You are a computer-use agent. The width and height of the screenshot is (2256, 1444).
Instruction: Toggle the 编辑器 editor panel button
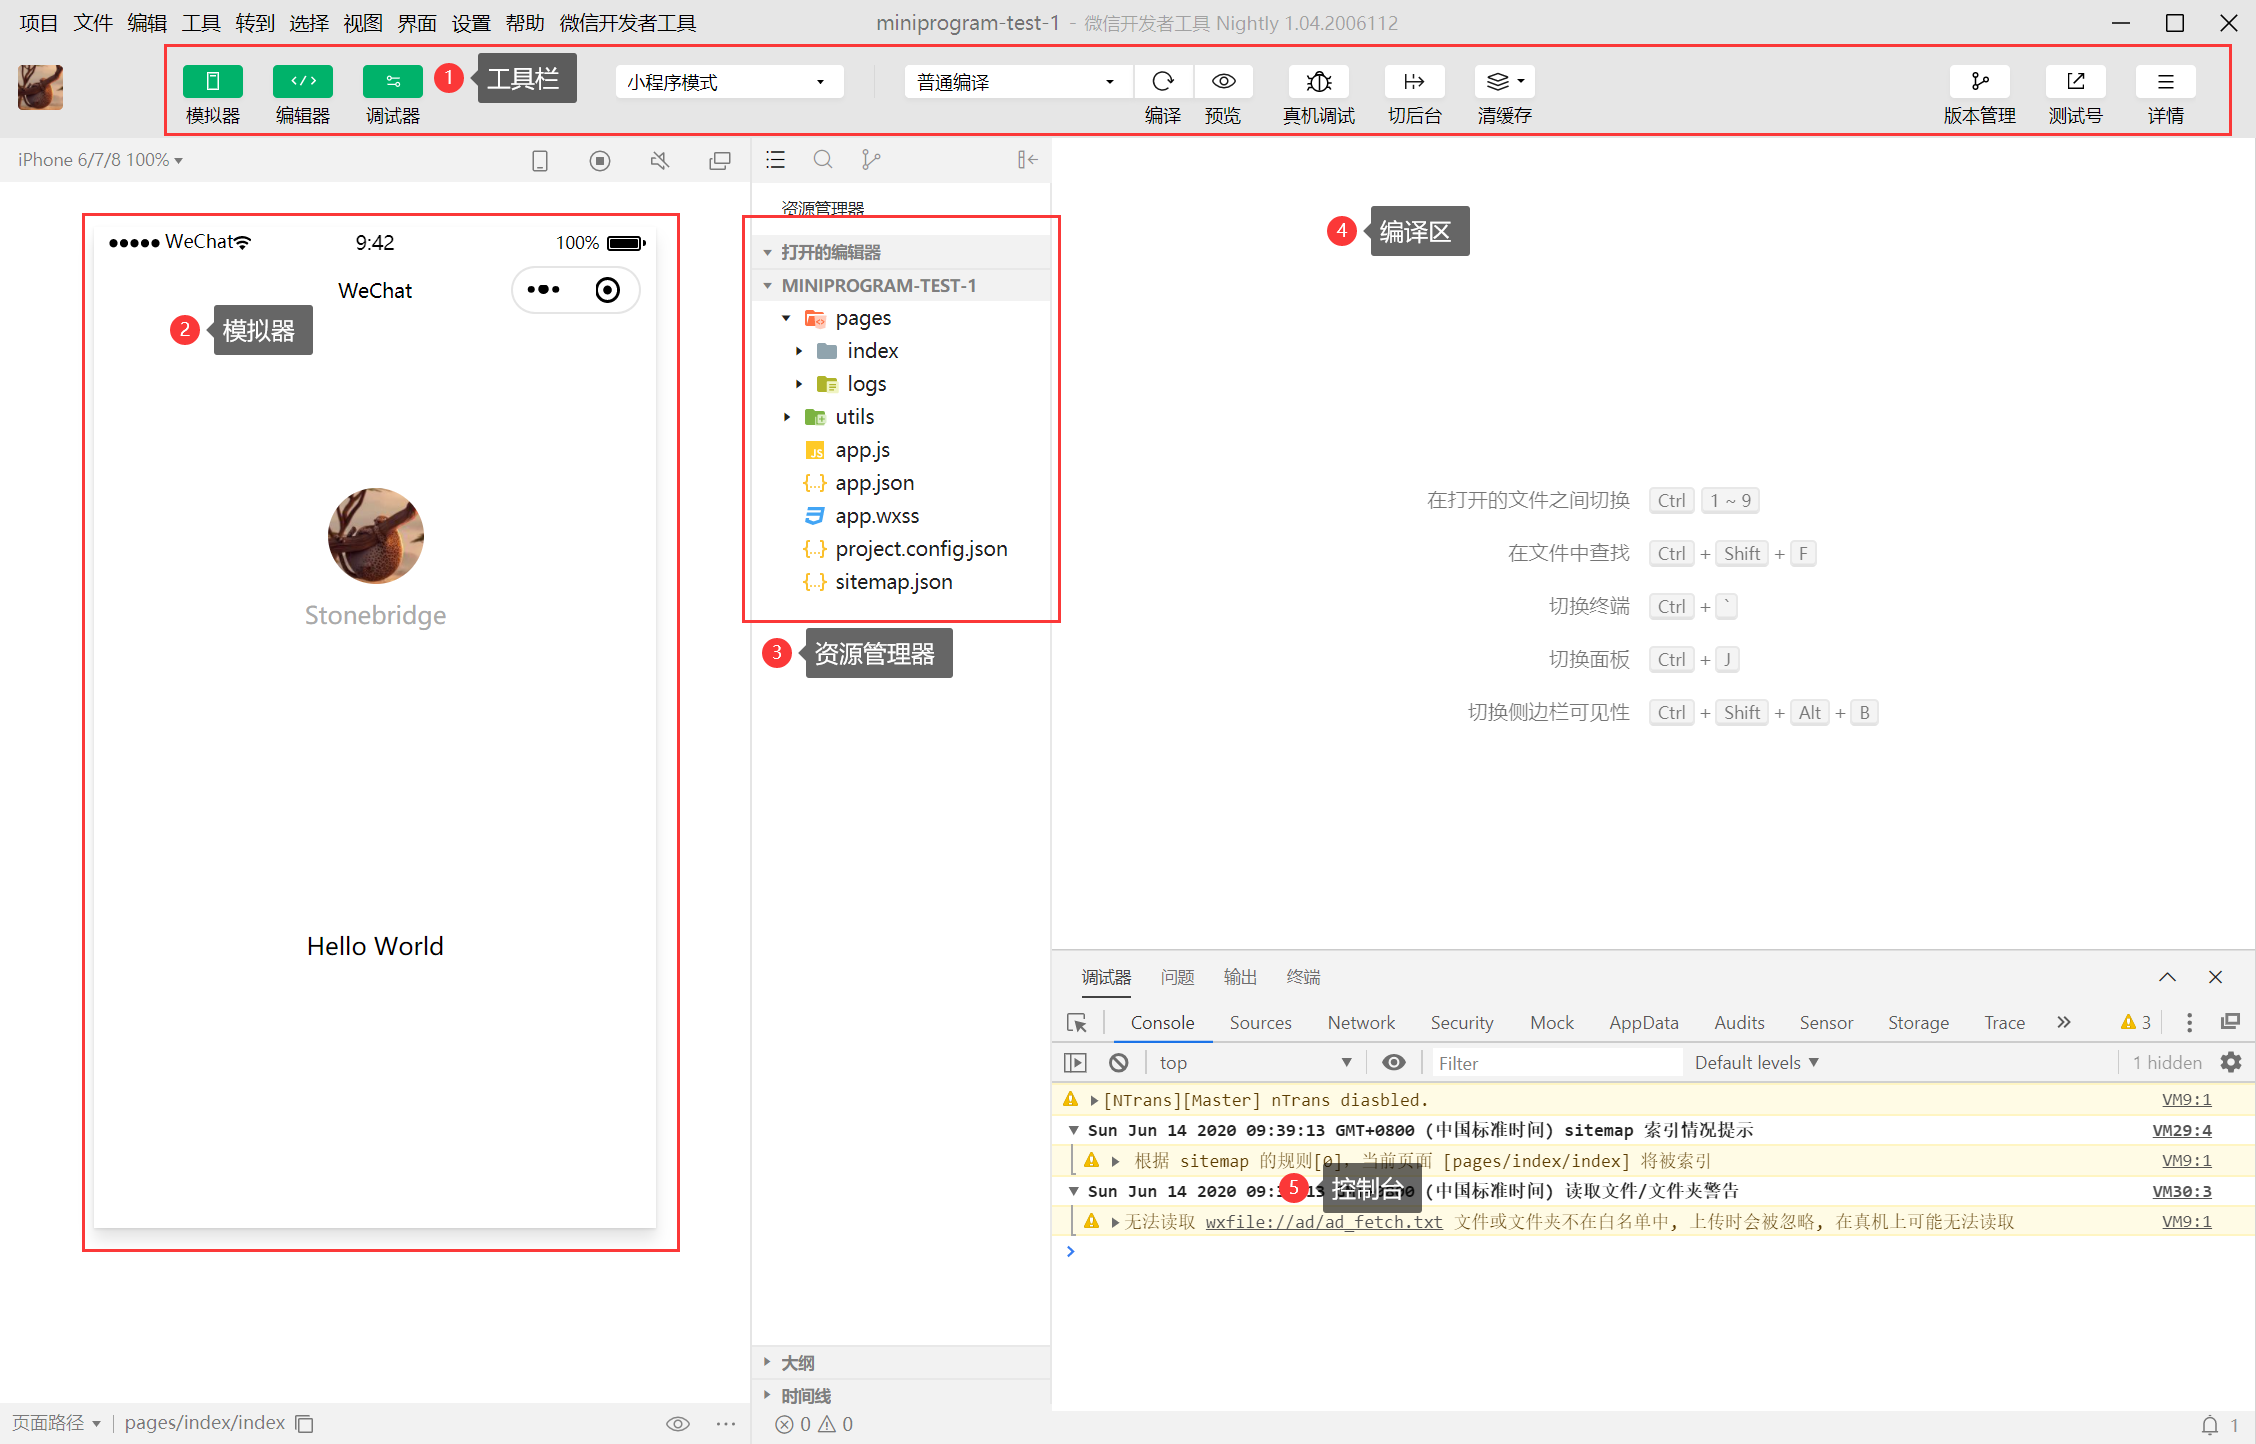(303, 81)
